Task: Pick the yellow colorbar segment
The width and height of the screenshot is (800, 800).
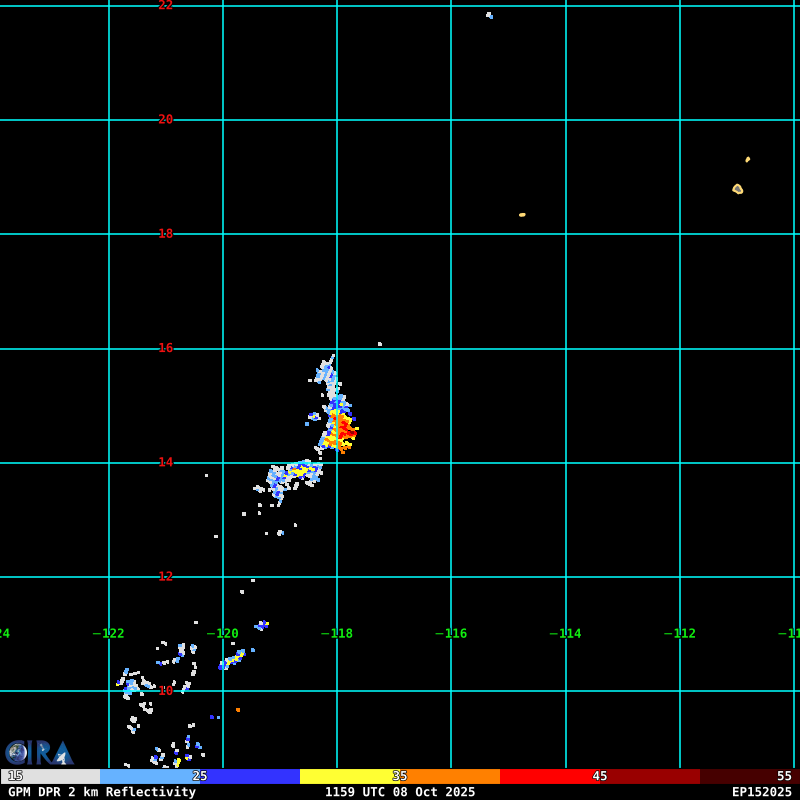Action: pos(349,777)
